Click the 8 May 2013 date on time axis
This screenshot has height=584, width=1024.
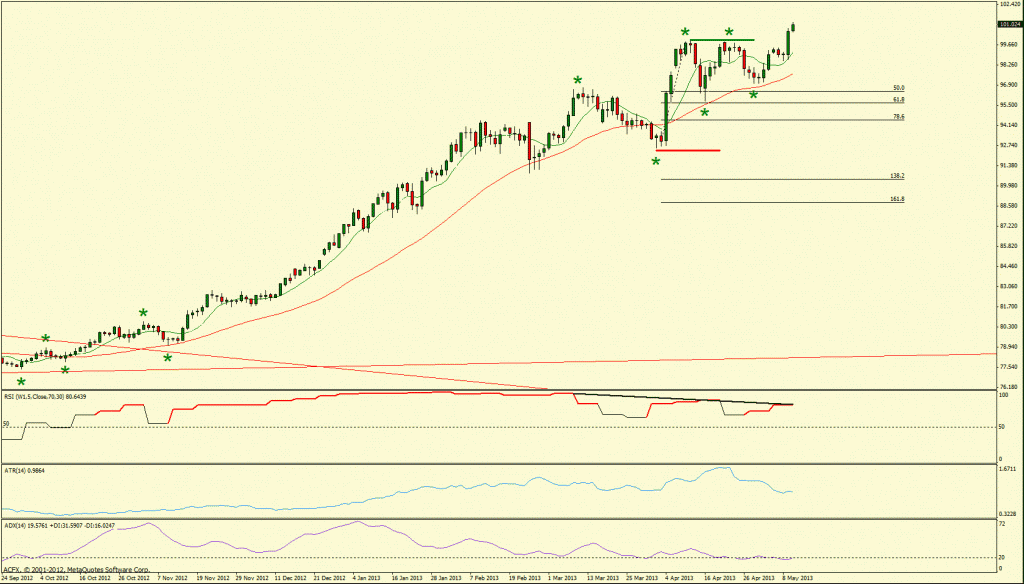click(798, 578)
